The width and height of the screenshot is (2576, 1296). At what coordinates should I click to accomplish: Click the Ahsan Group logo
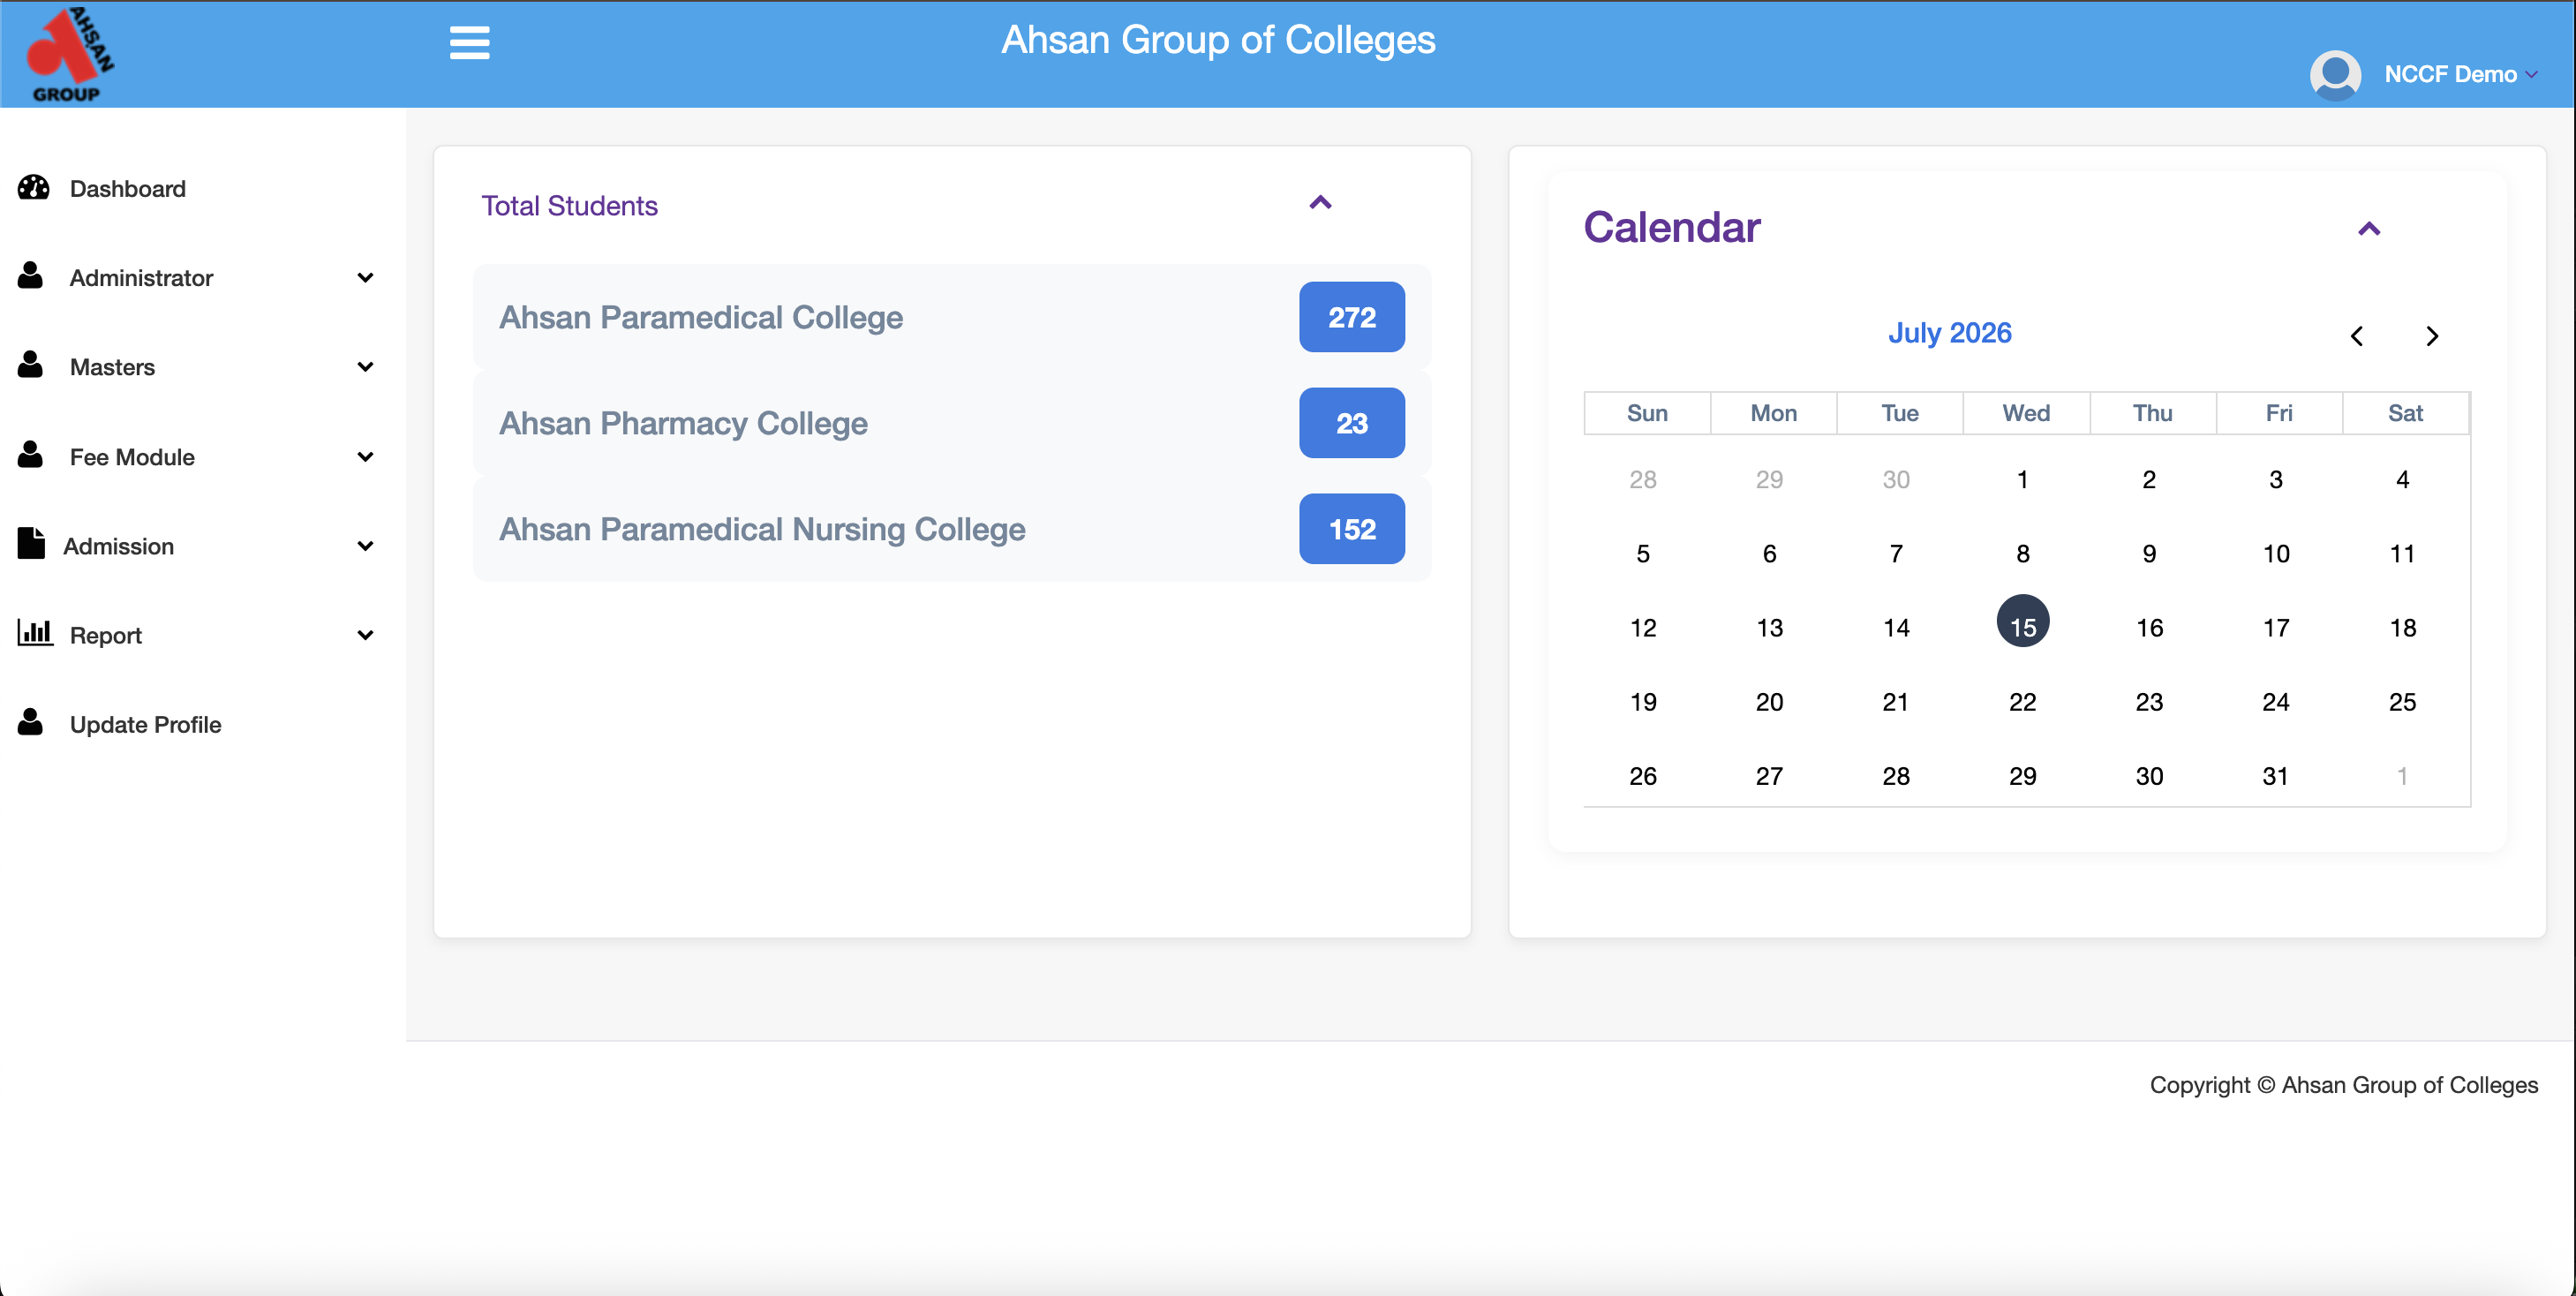pos(70,53)
